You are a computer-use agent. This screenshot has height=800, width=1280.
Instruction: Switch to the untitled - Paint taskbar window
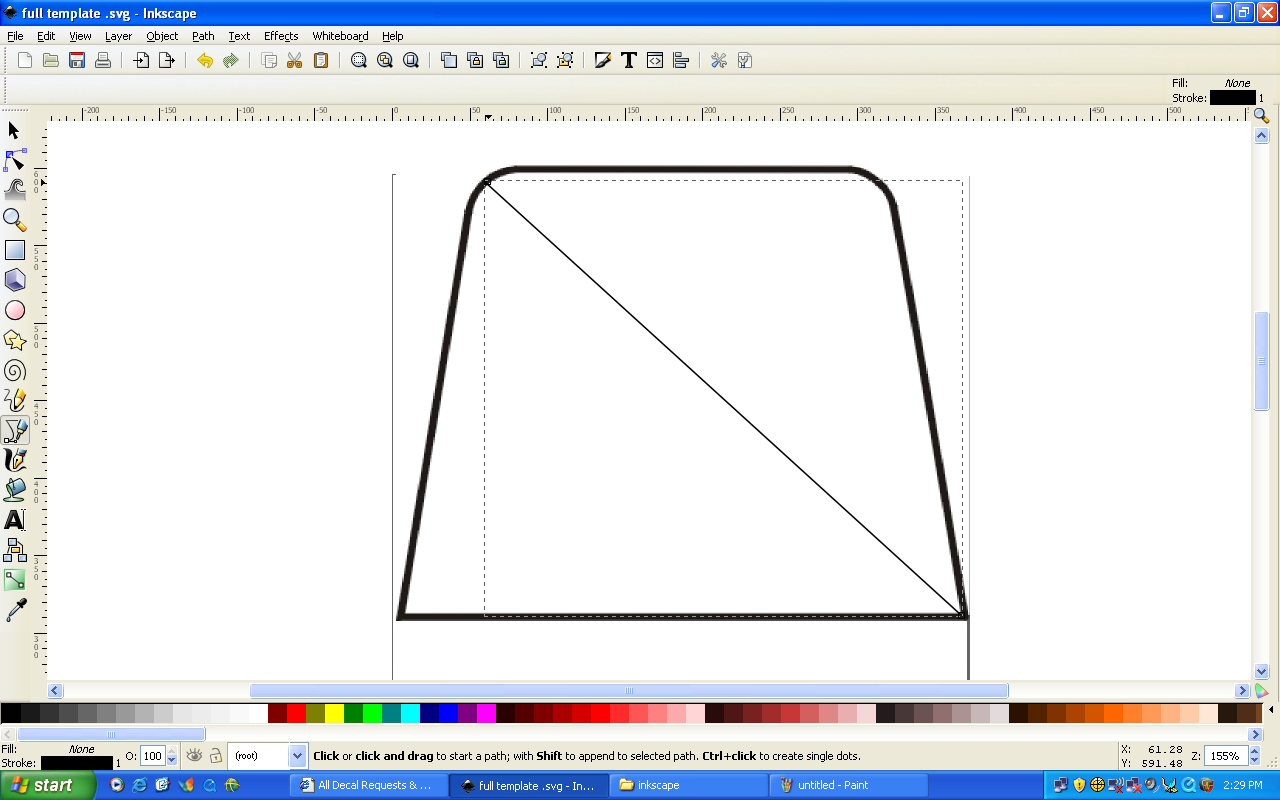click(x=848, y=785)
